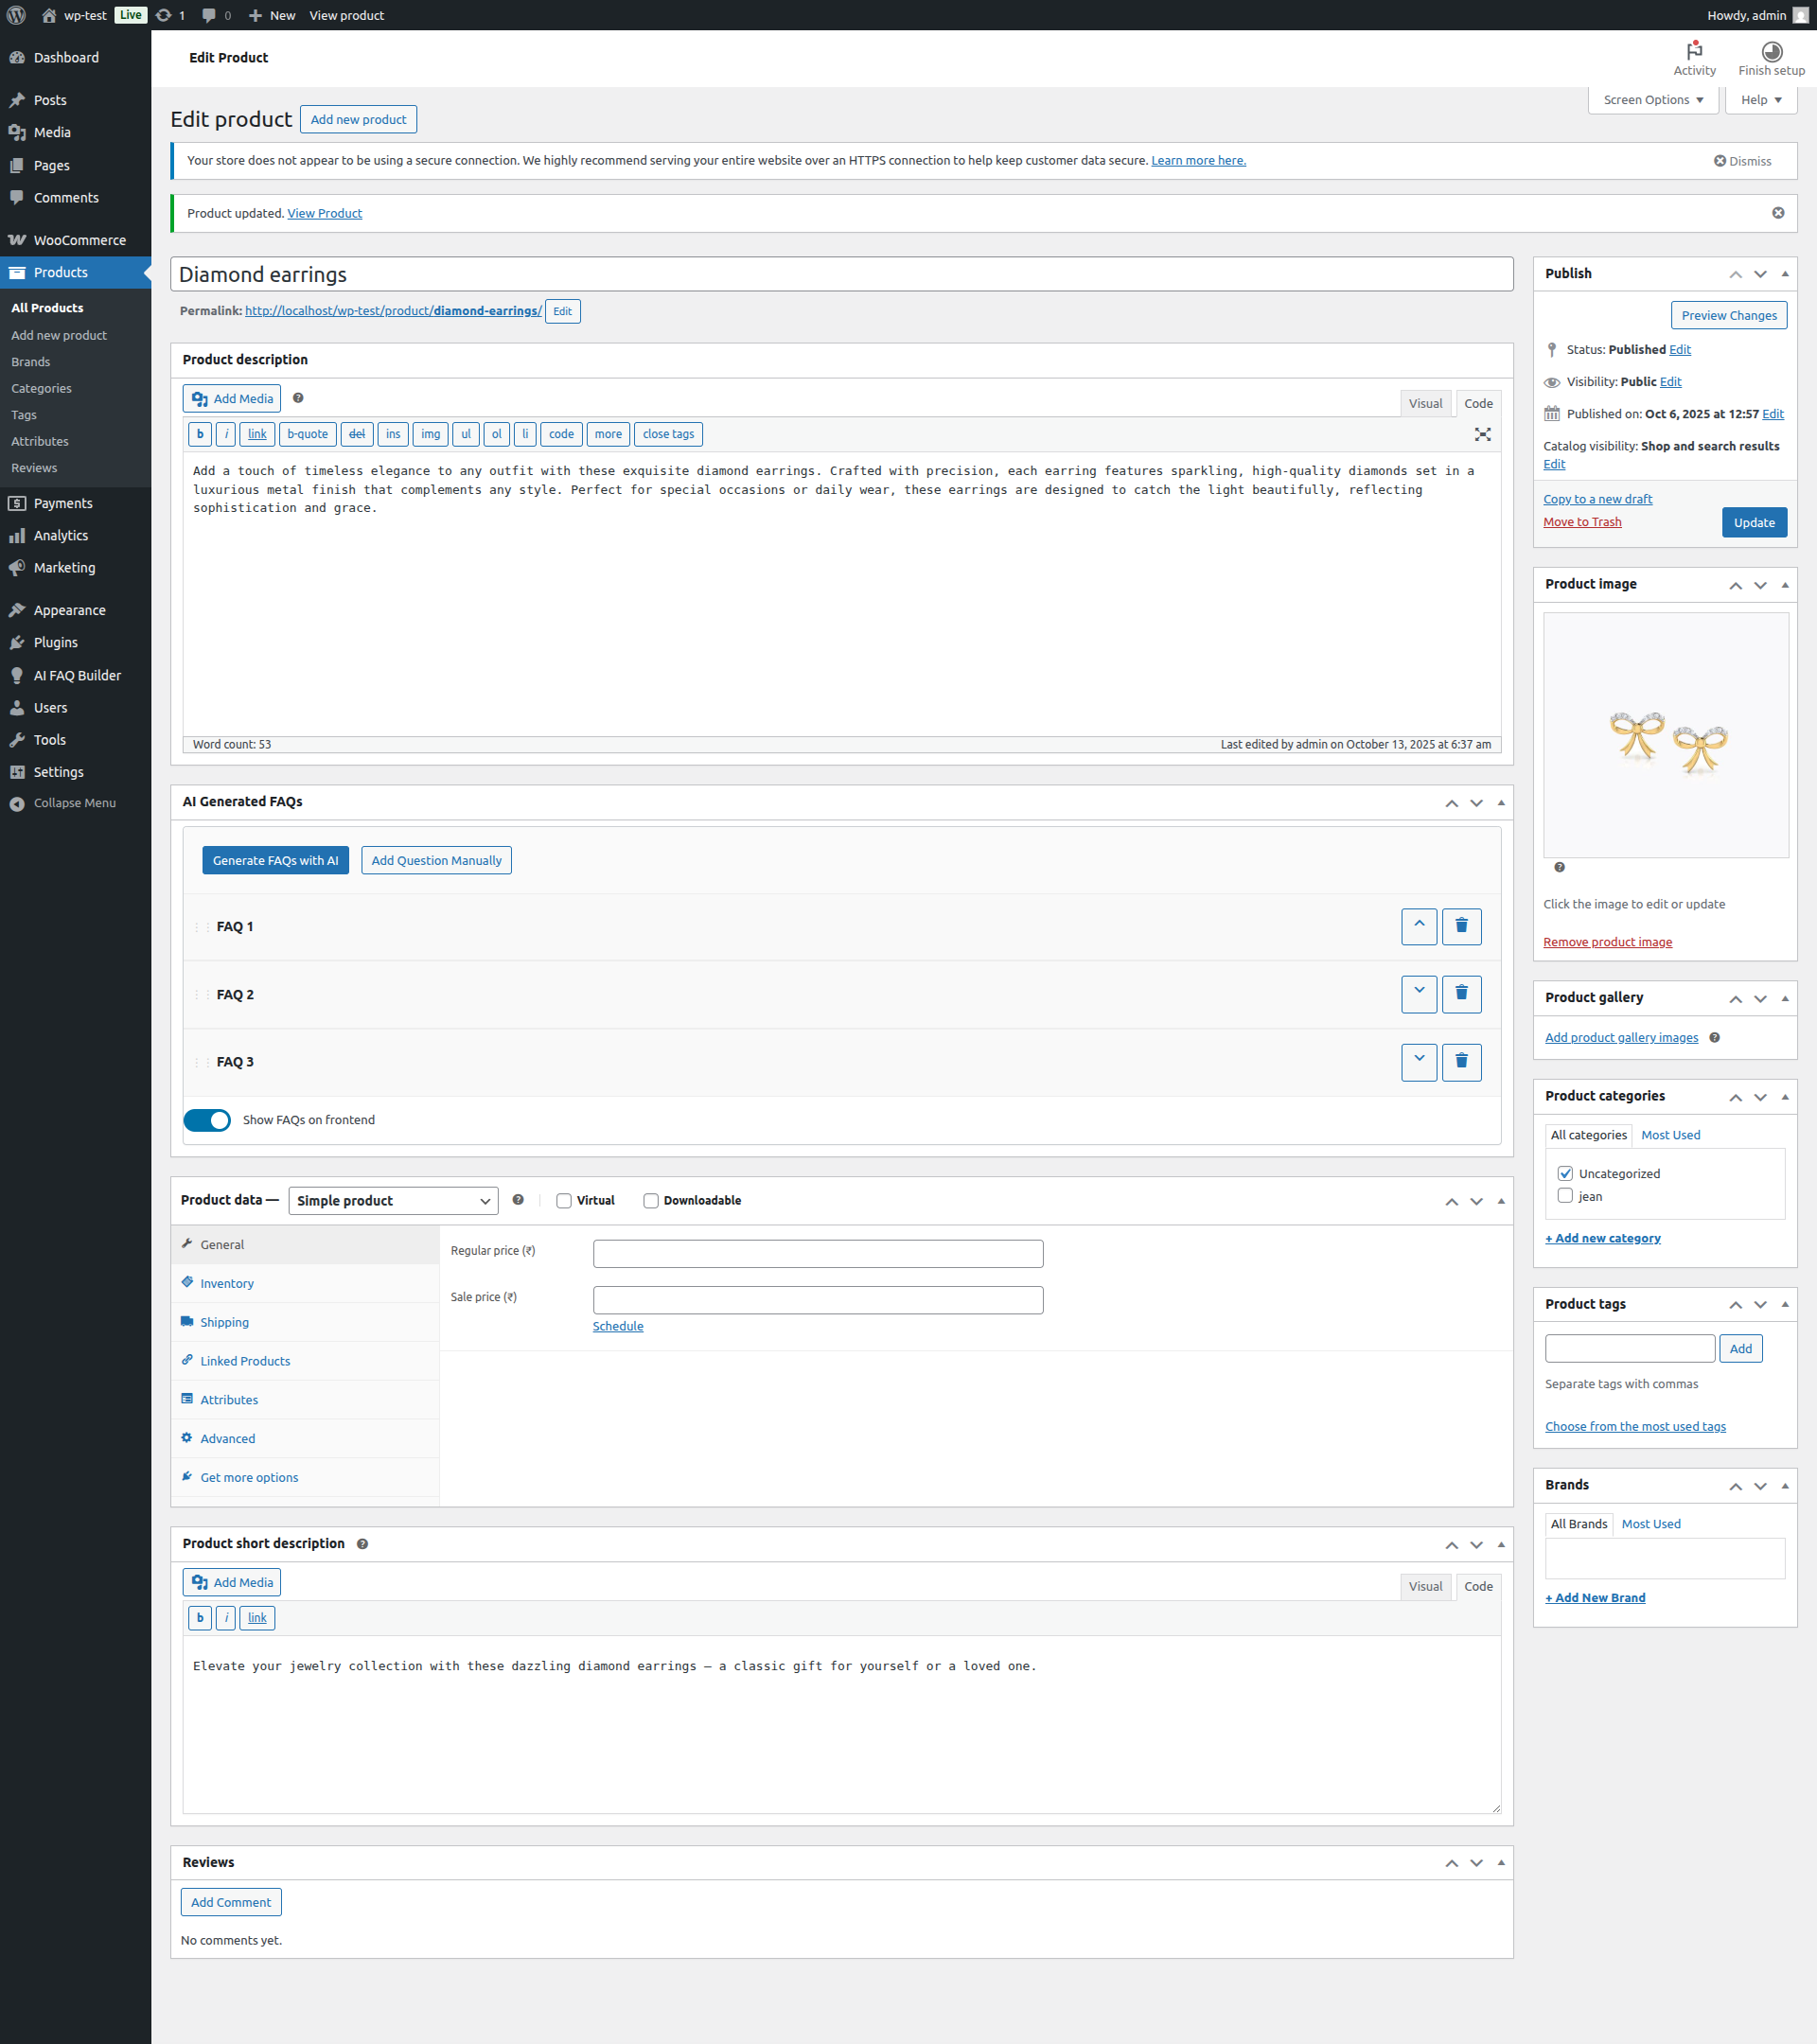Click the help icon under the product image
The height and width of the screenshot is (2044, 1817).
pos(1558,868)
